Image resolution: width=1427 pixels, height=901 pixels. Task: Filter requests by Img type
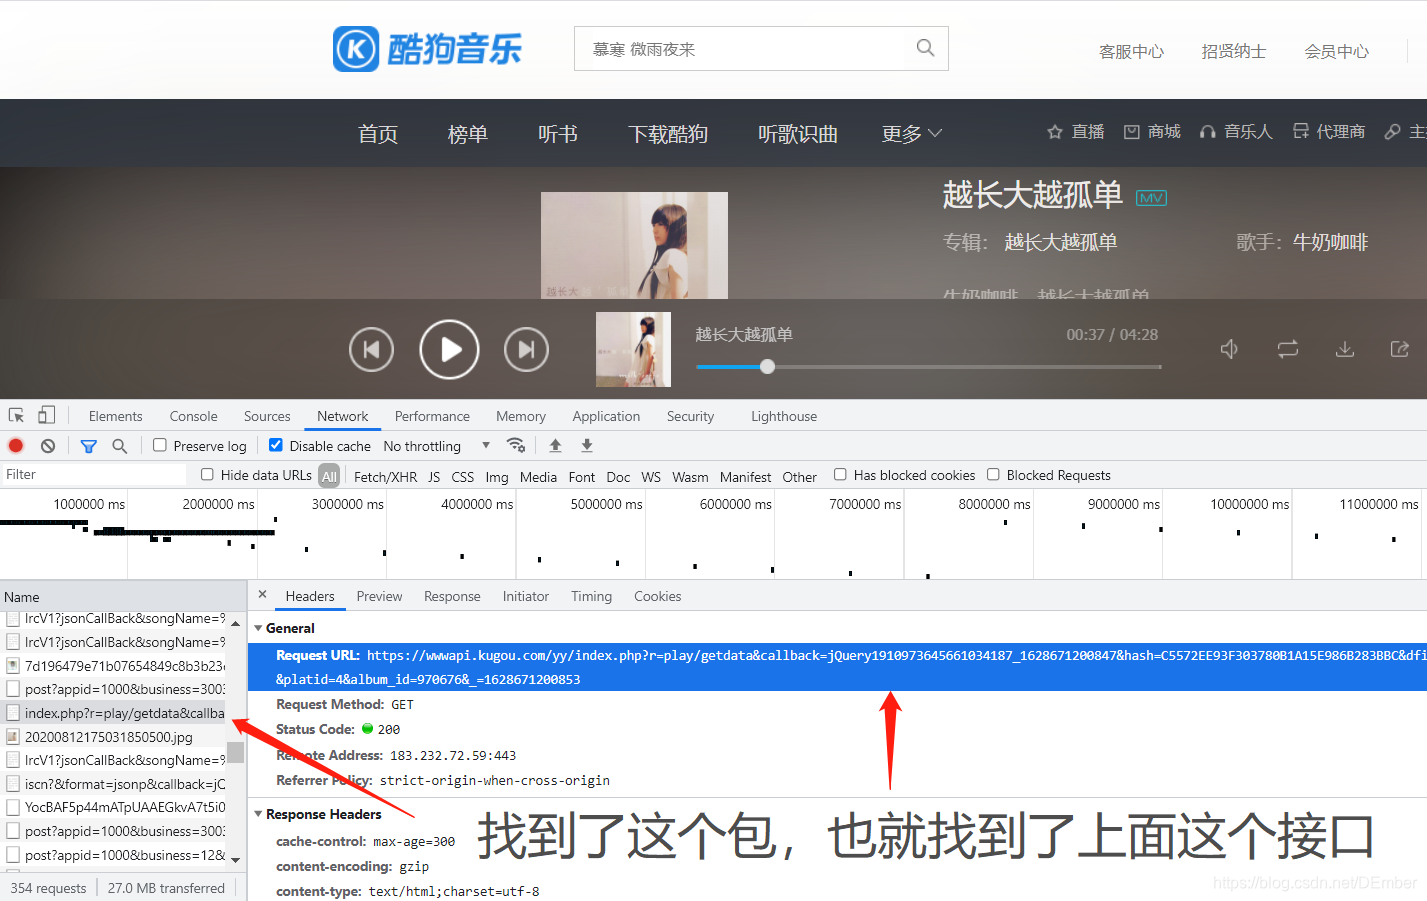[x=497, y=477]
